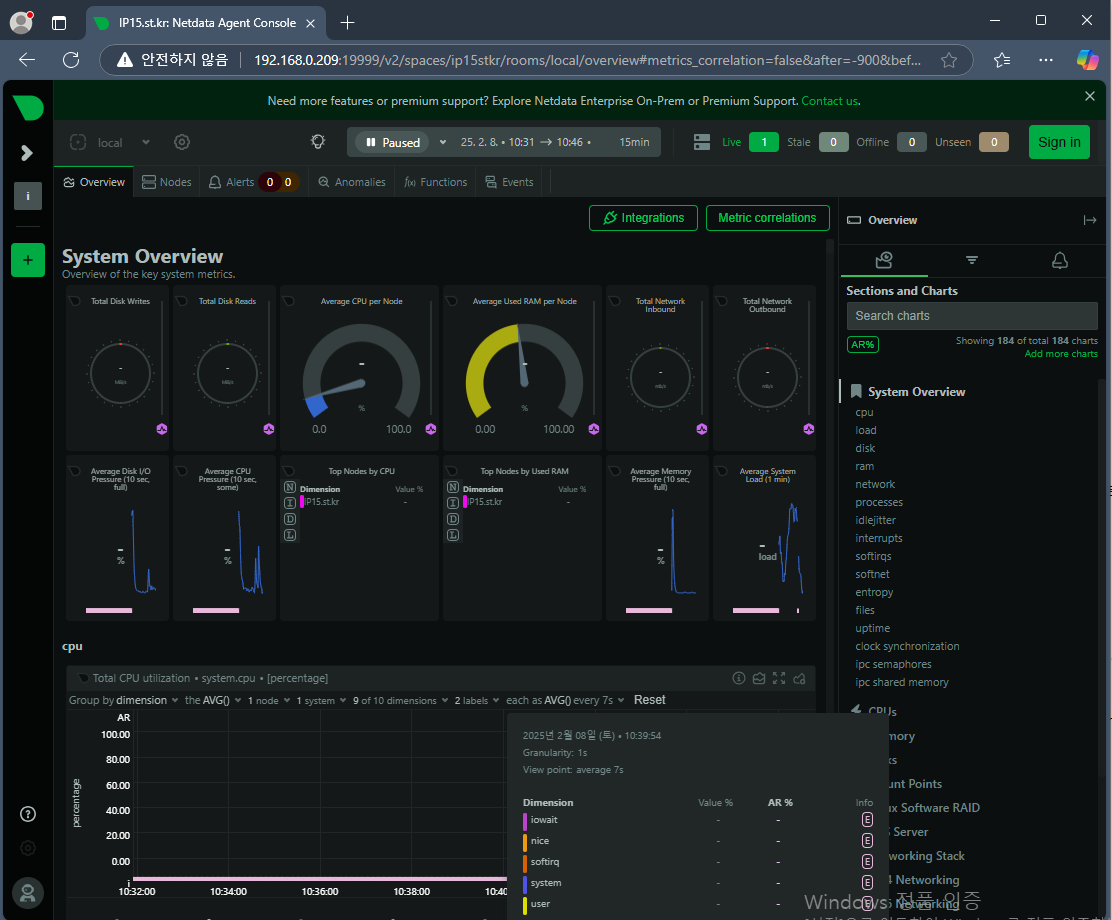1112x920 pixels.
Task: Open the 2 labels dropdown
Action: tap(477, 700)
